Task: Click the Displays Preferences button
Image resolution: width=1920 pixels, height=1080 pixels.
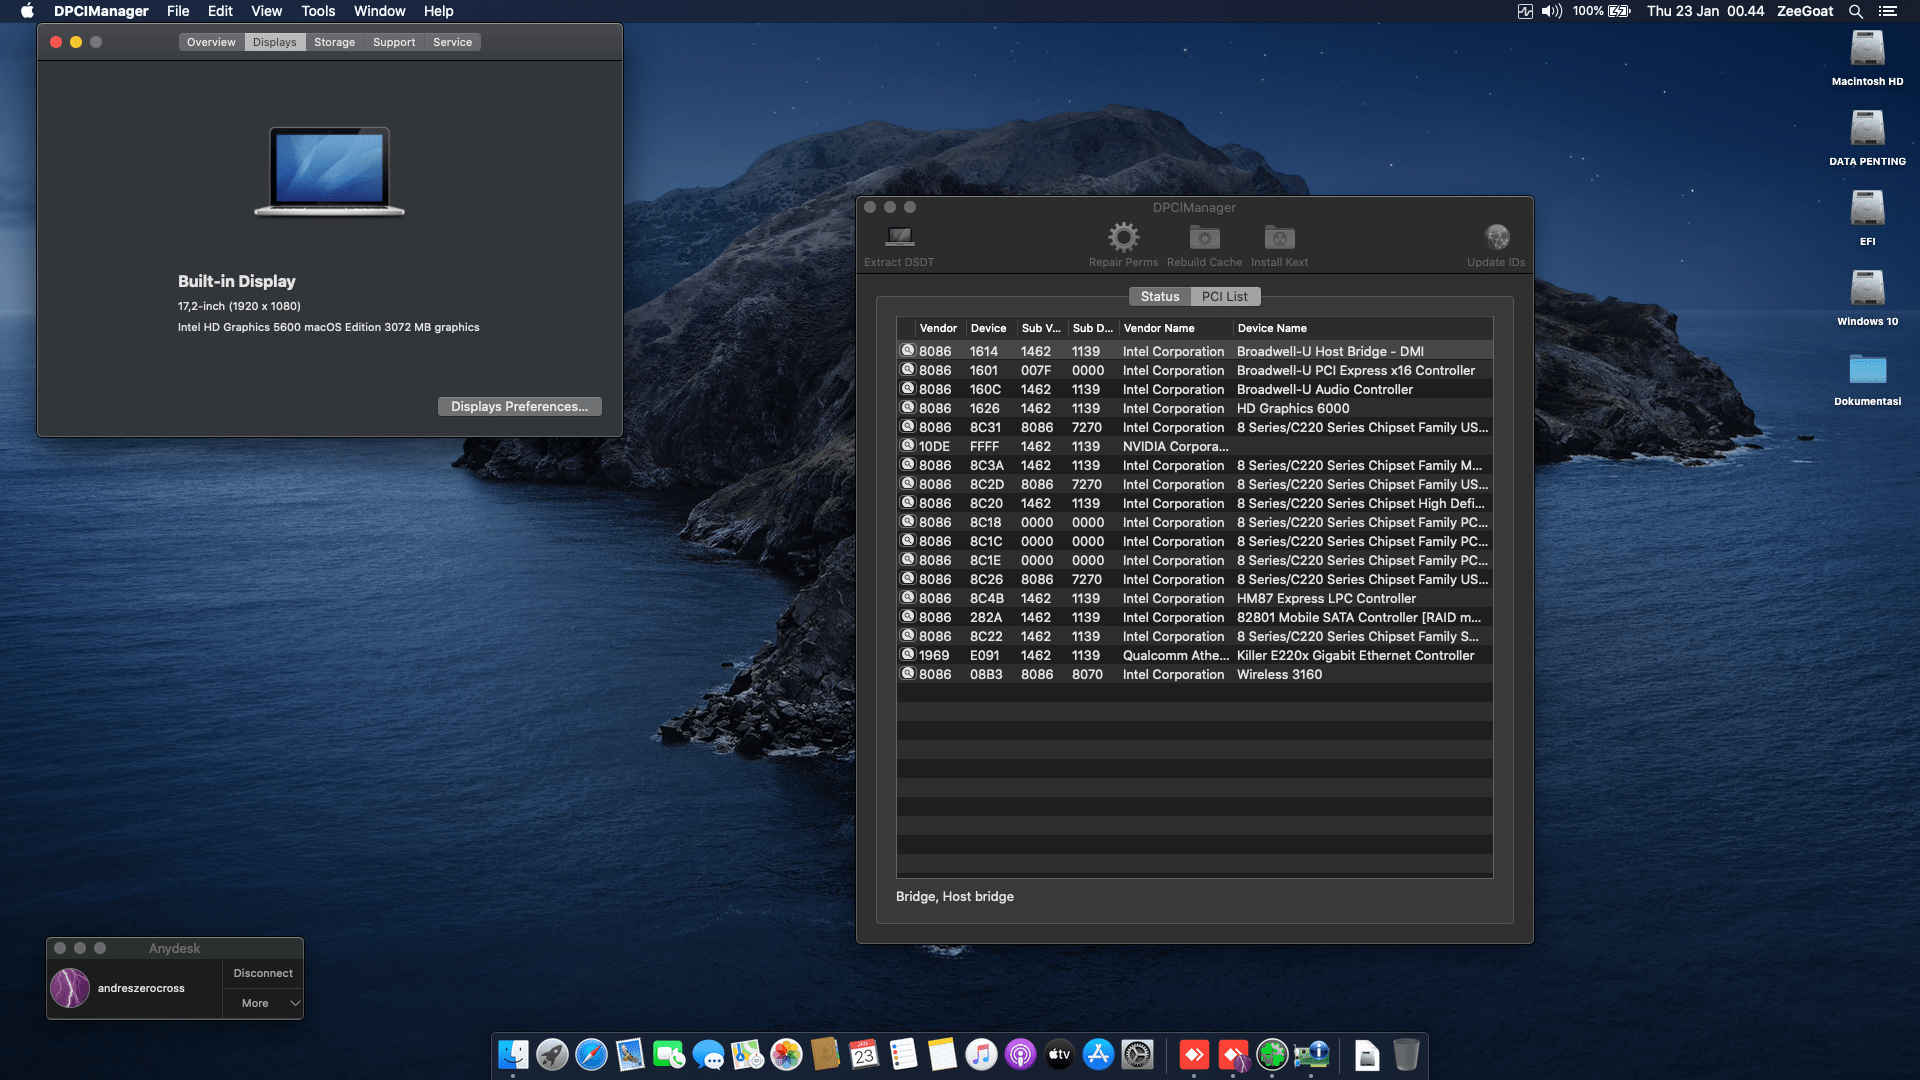Action: click(x=519, y=406)
